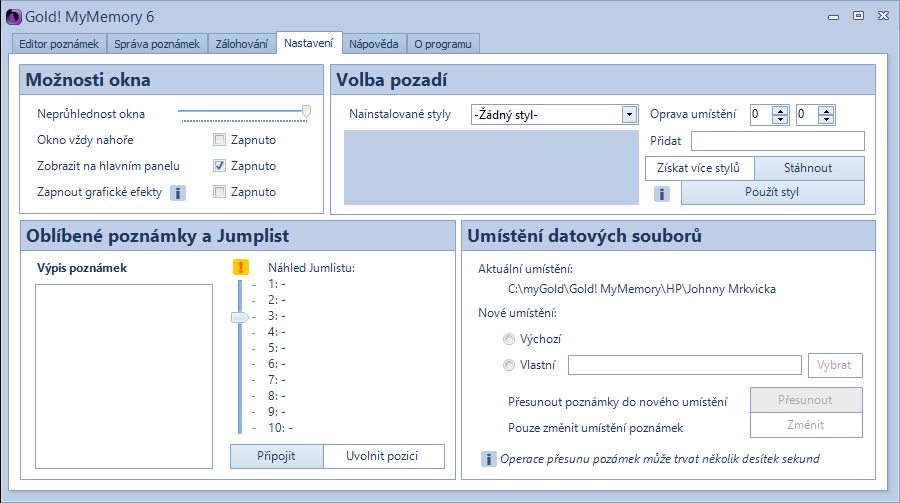The height and width of the screenshot is (503, 900).
Task: Focus the Vlastní path input field
Action: click(x=685, y=365)
